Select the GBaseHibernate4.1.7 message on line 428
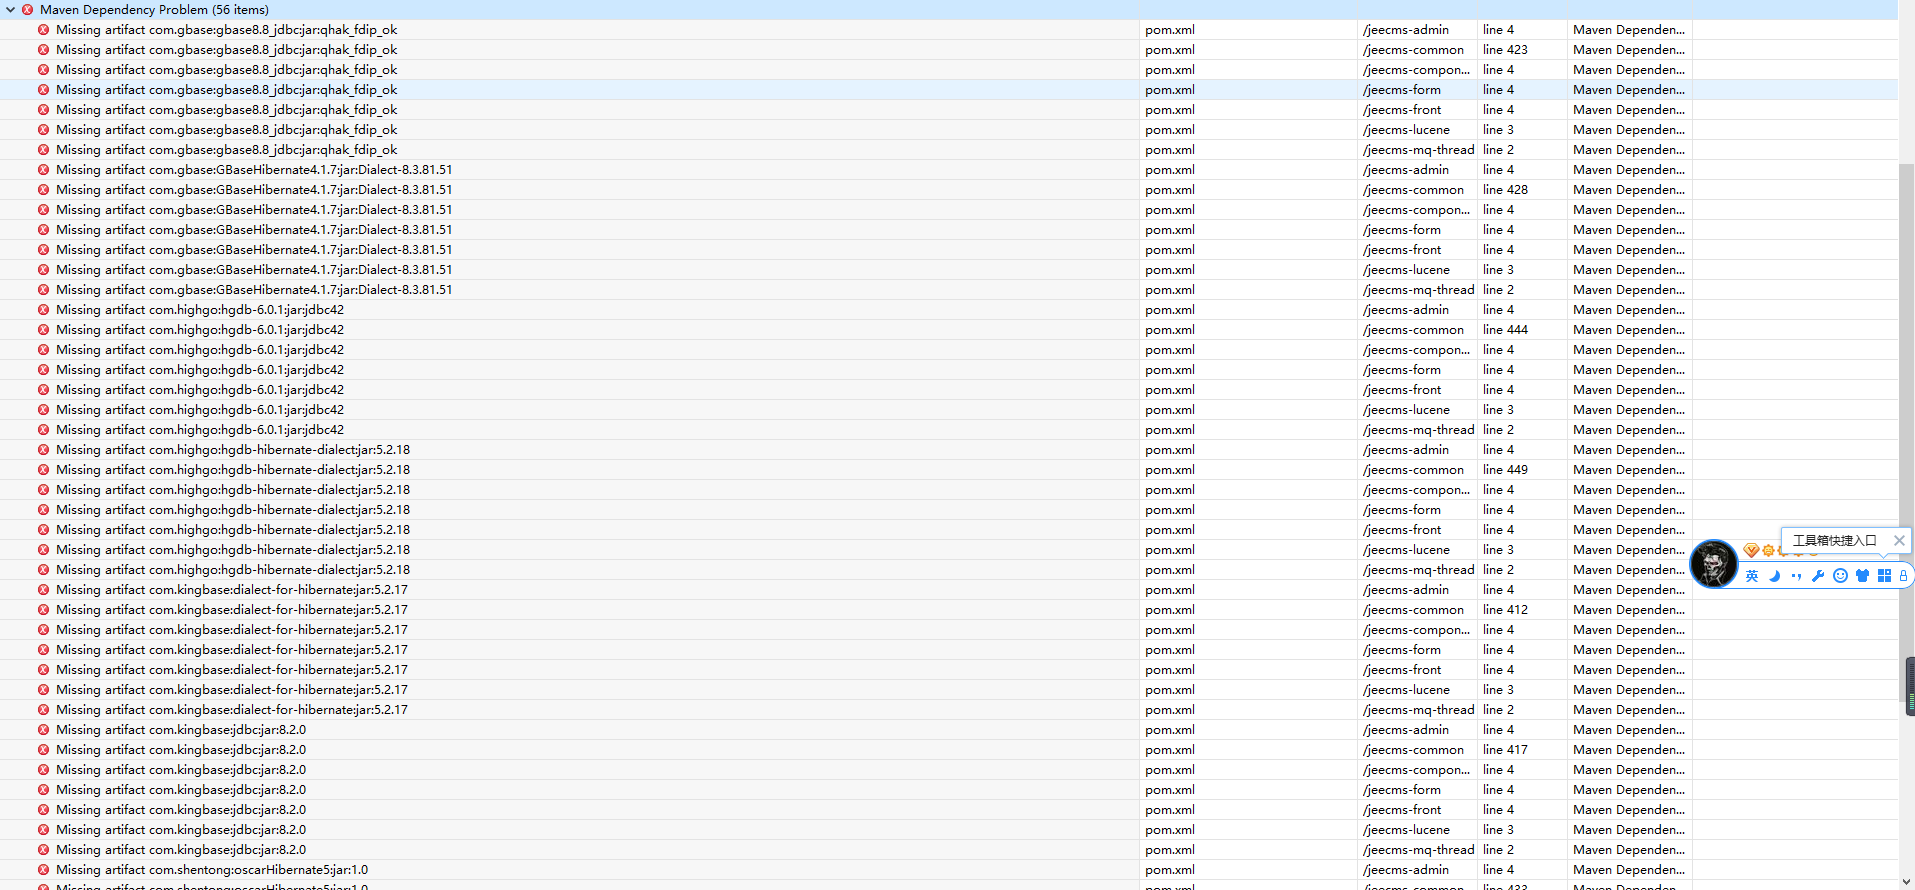Screen dimensions: 1915x890 [x=254, y=190]
